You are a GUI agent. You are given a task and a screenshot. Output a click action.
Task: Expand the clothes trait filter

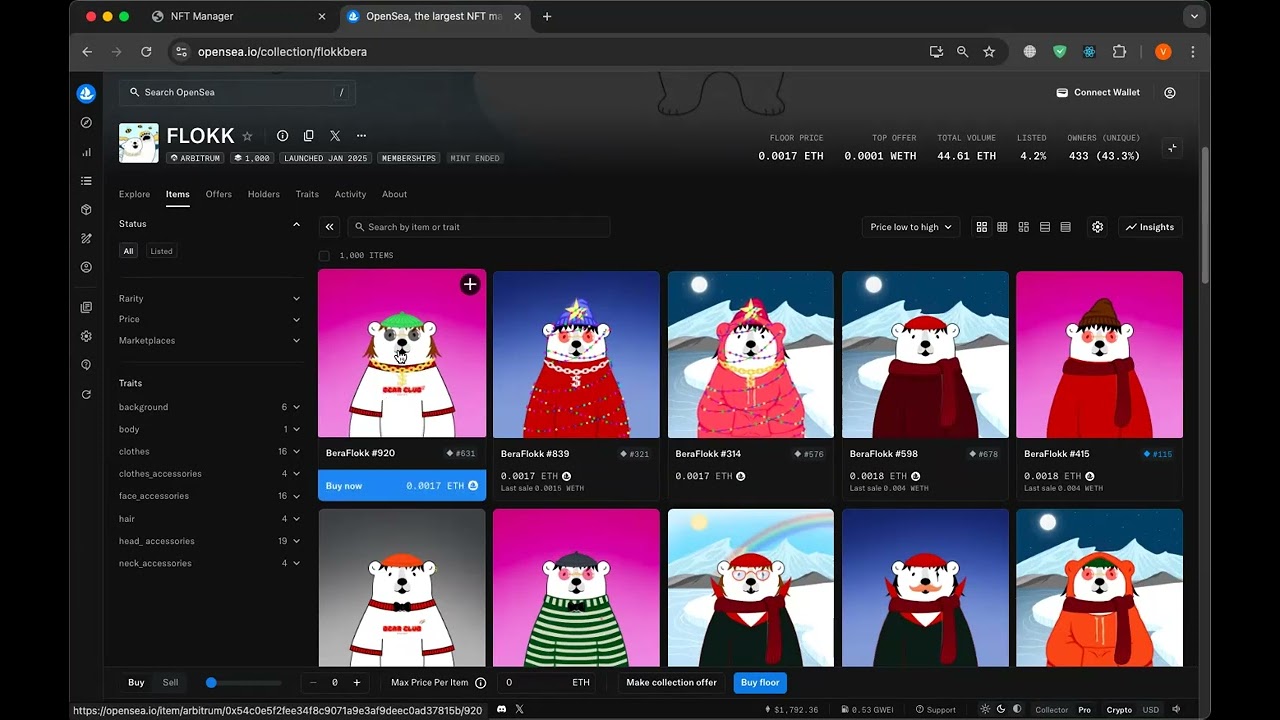(209, 451)
